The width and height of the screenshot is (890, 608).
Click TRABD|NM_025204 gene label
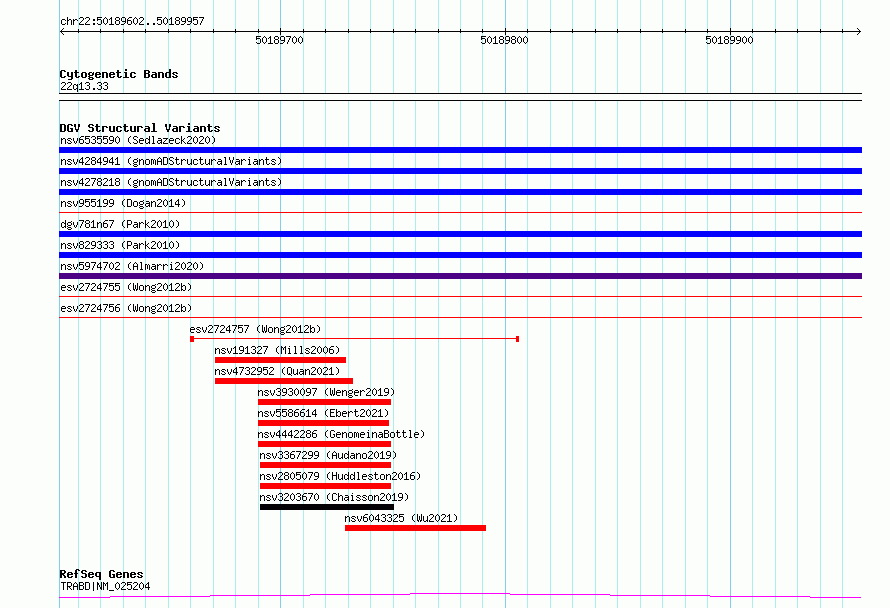105,586
